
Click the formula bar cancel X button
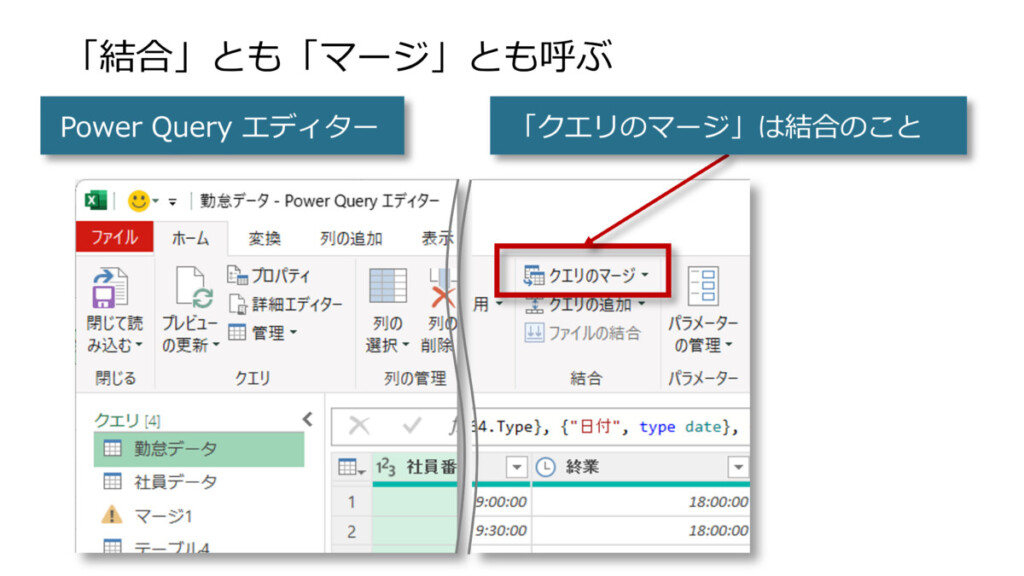(358, 426)
